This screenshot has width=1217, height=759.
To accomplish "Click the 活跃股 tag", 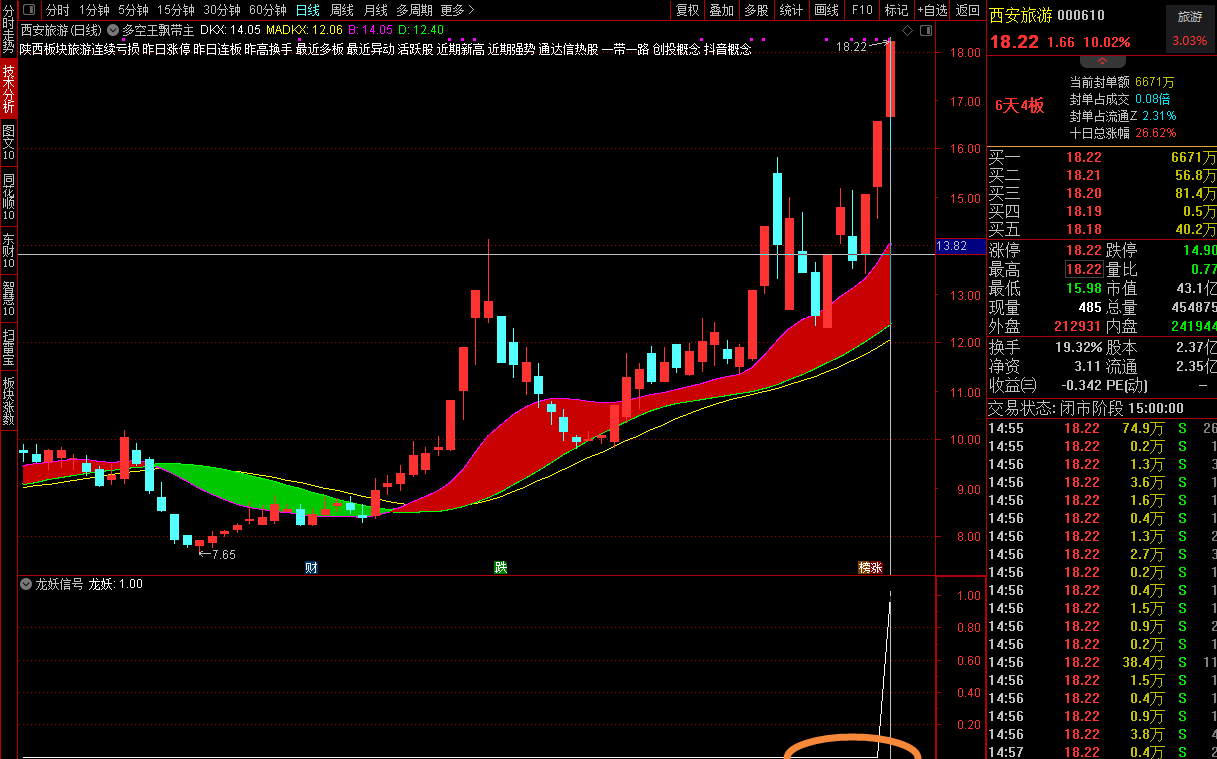I will (415, 48).
